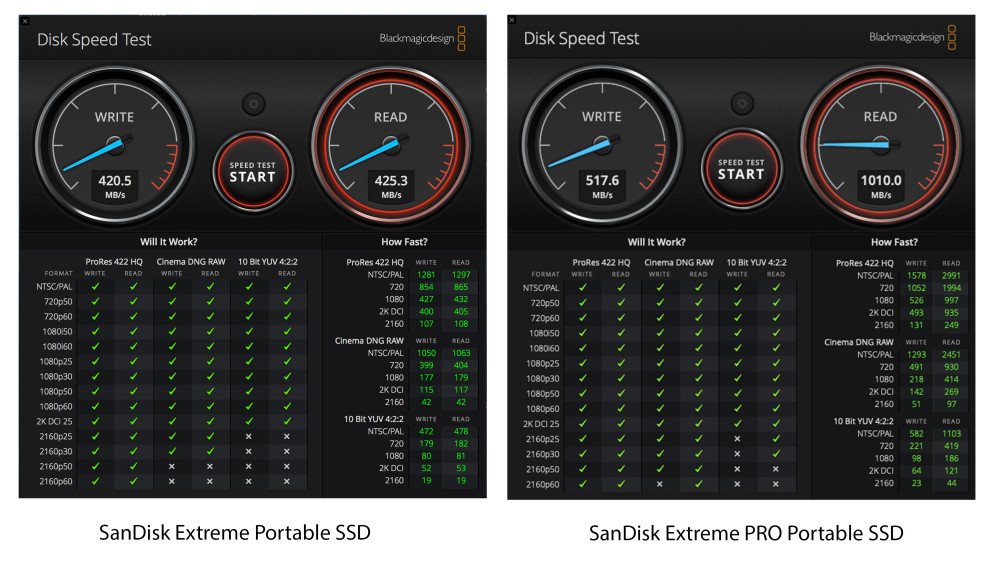The height and width of the screenshot is (569, 999).
Task: Click the 2160p25 format row in the right window
Action: click(x=659, y=439)
